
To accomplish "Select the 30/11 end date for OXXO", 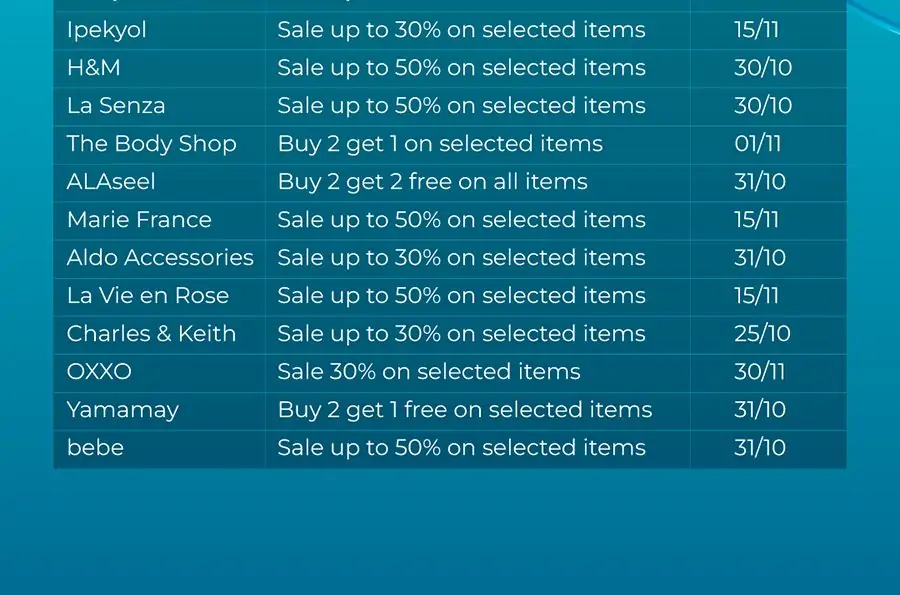I will click(759, 372).
